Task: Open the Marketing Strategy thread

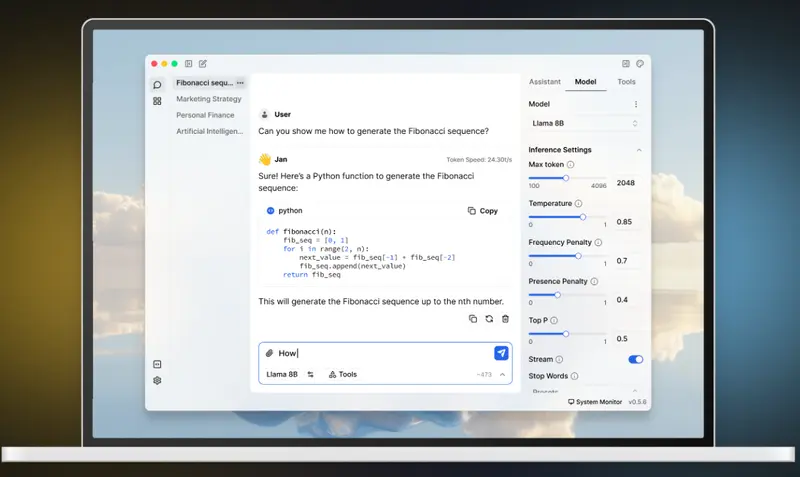Action: click(x=209, y=99)
